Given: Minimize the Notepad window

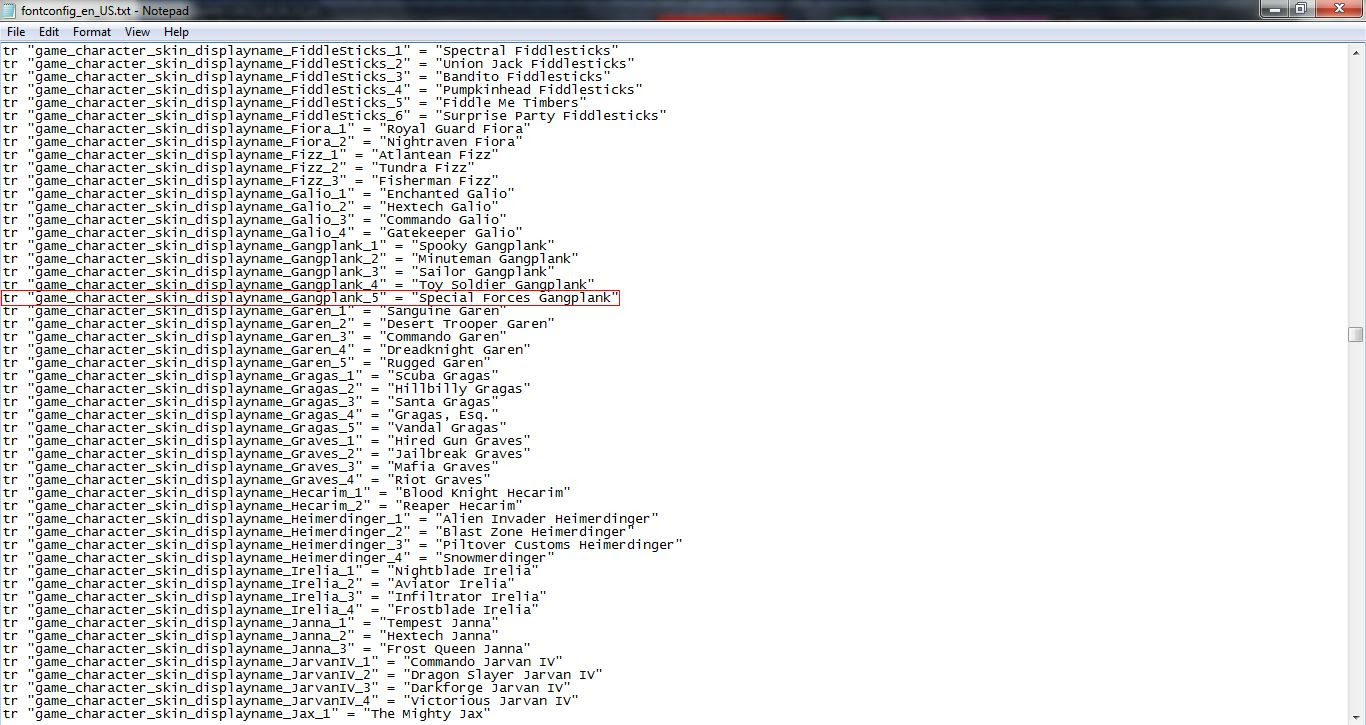Looking at the screenshot, I should [x=1273, y=9].
